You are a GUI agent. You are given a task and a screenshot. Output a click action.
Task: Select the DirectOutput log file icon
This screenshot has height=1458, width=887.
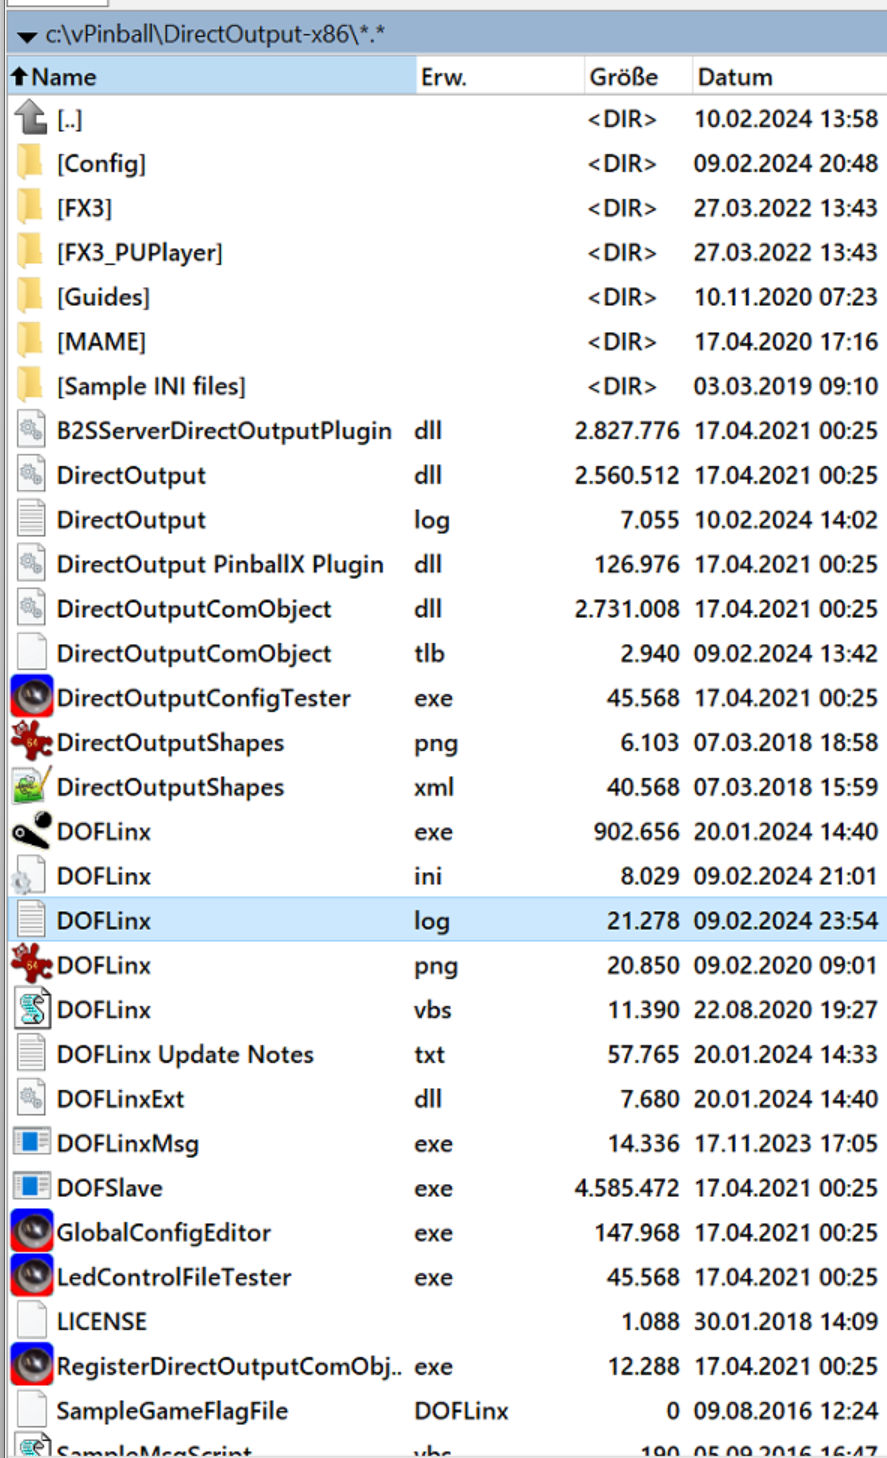(x=31, y=519)
